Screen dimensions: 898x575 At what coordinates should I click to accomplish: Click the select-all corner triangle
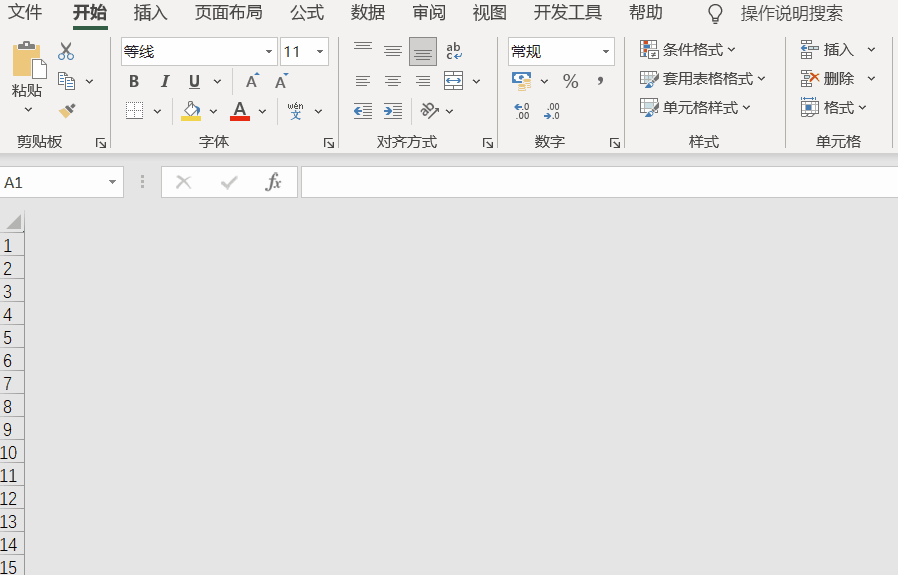13,222
